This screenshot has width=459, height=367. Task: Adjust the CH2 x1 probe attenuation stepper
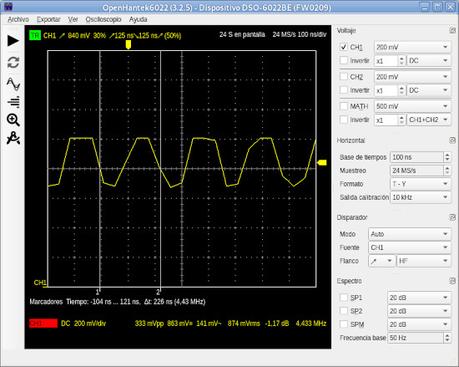click(x=402, y=90)
